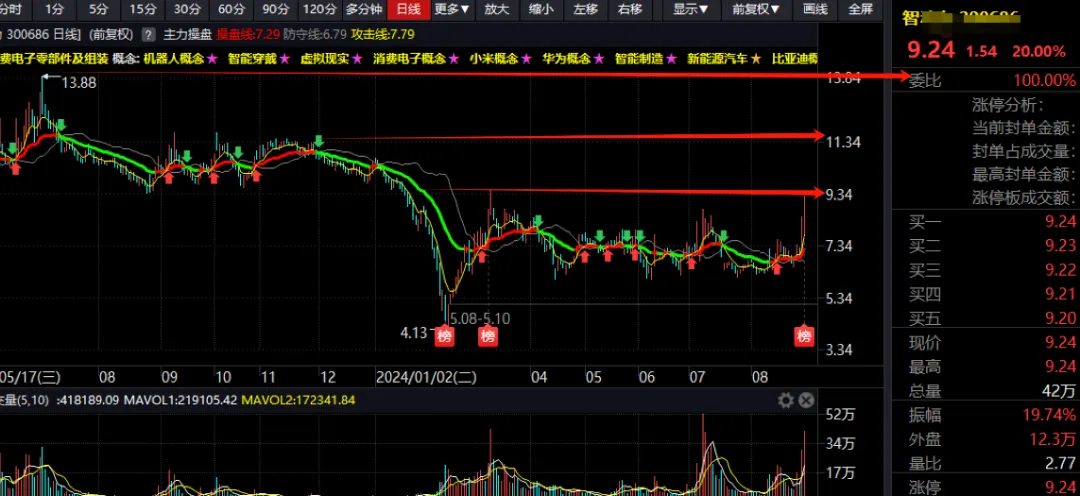The height and width of the screenshot is (496, 1080).
Task: Click 攻击线:7.79 indicator value
Action: pos(382,34)
